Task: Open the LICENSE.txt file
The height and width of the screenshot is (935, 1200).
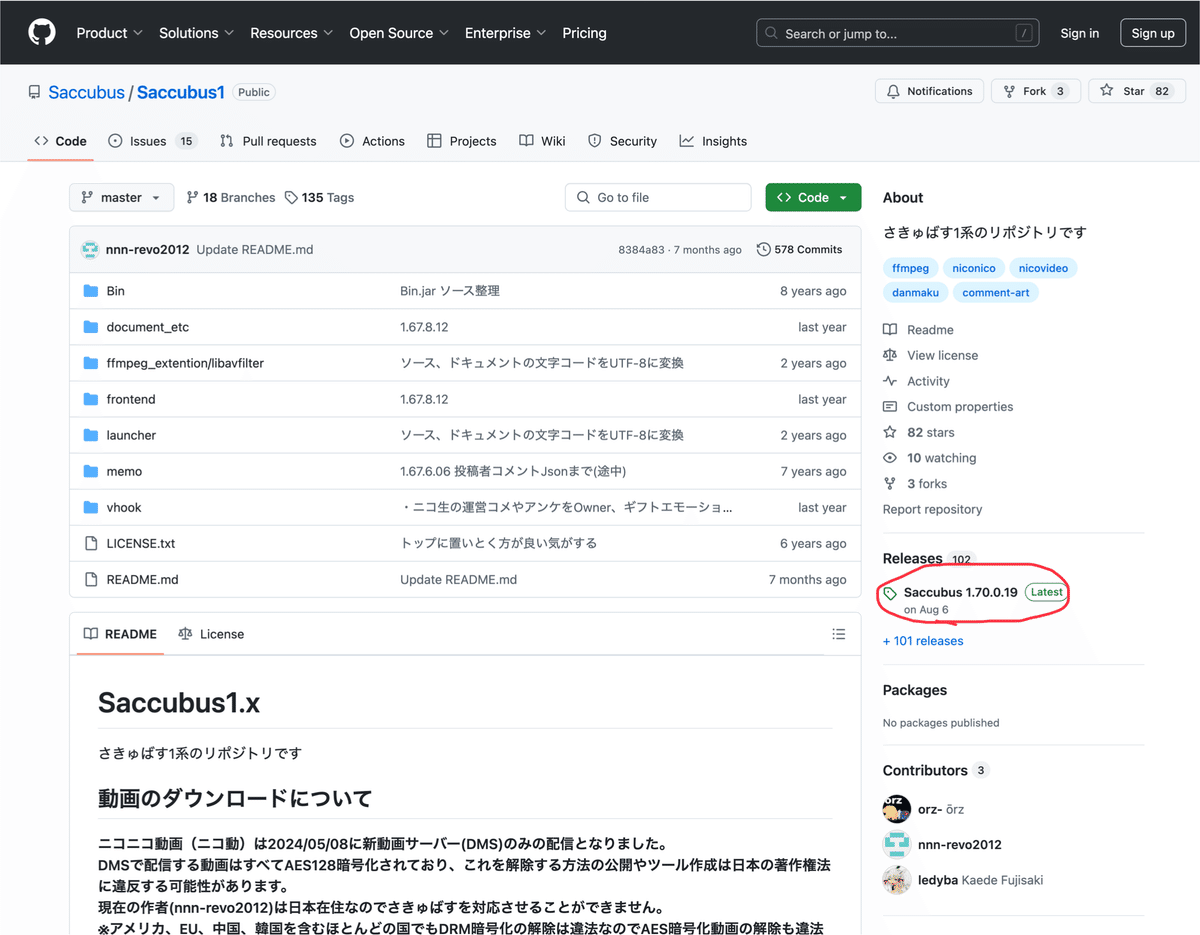Action: pos(141,543)
